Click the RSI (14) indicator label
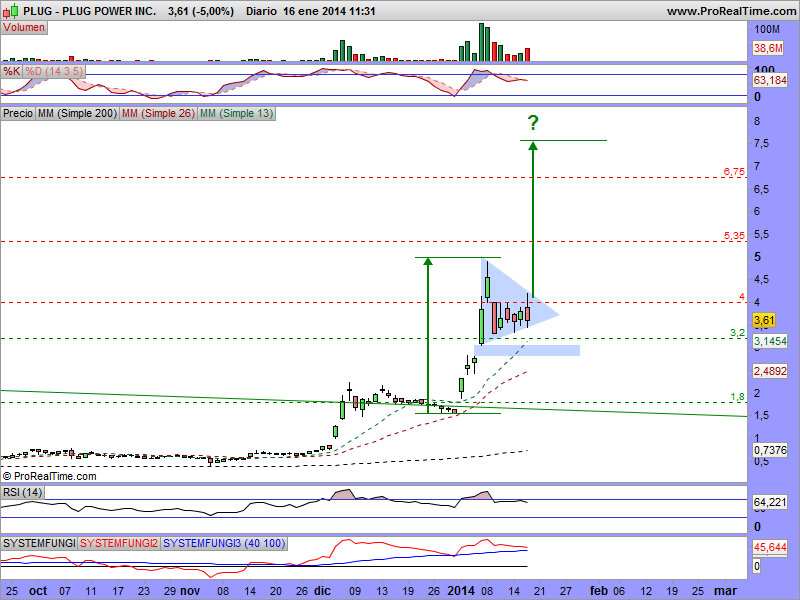800x600 pixels. [x=22, y=492]
